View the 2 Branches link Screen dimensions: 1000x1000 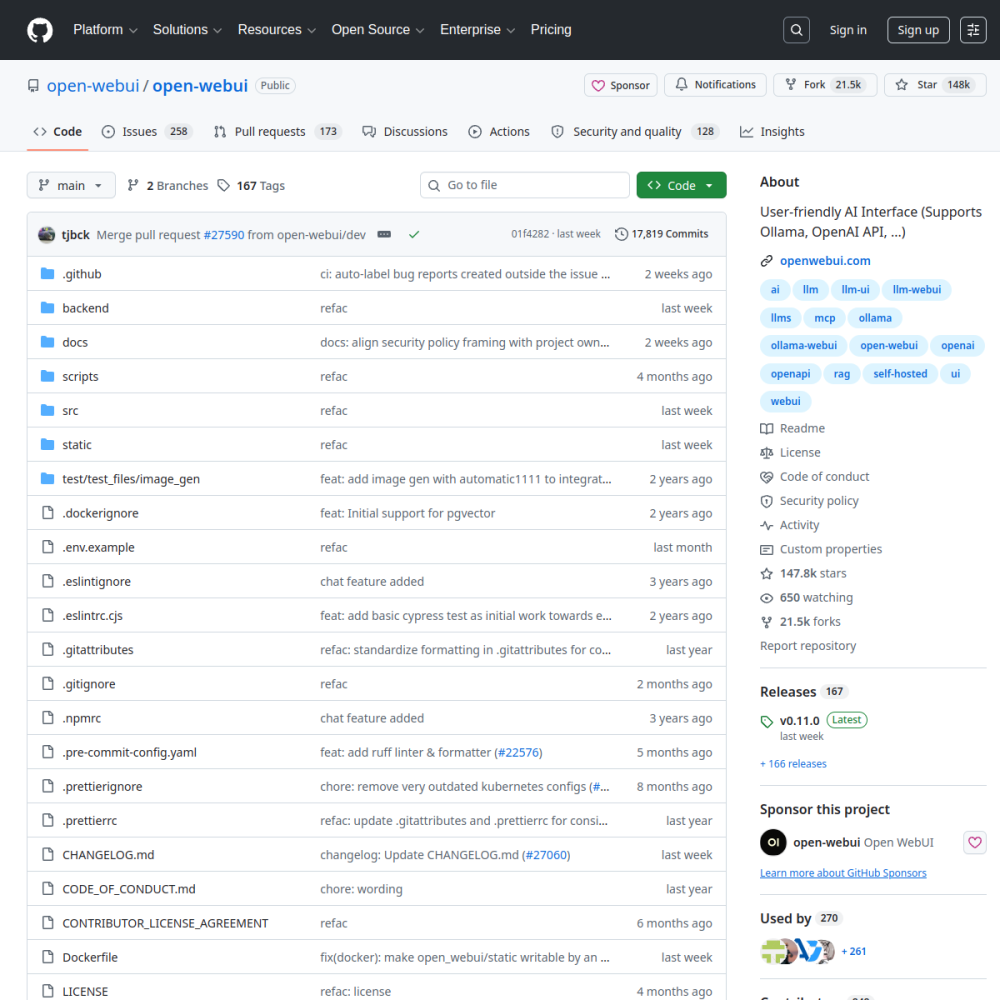click(168, 186)
